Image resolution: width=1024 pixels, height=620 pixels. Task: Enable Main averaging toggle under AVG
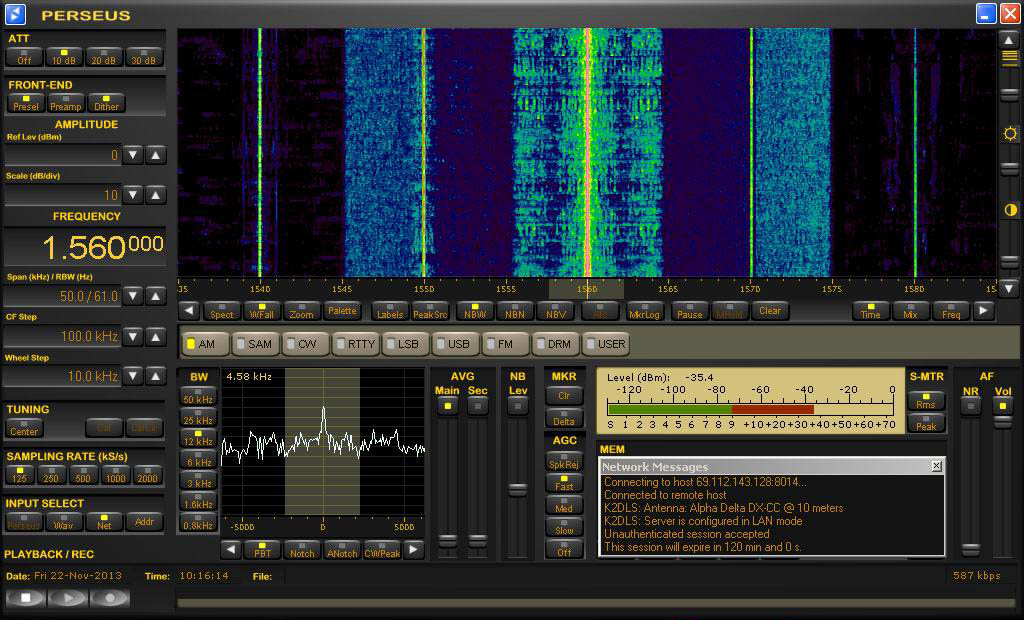(447, 406)
